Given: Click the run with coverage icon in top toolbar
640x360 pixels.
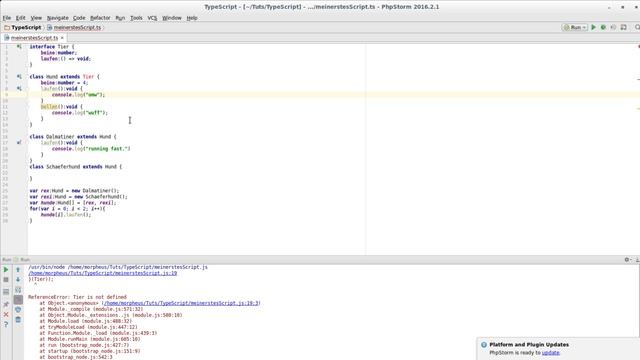Looking at the screenshot, I should tap(613, 27).
